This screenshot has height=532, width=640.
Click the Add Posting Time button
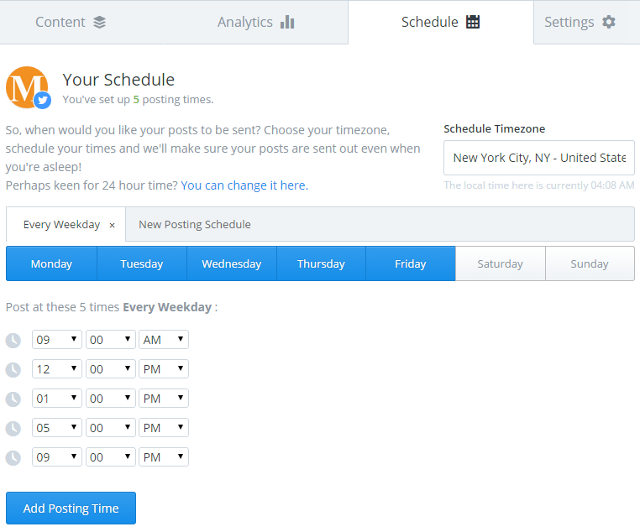point(71,508)
